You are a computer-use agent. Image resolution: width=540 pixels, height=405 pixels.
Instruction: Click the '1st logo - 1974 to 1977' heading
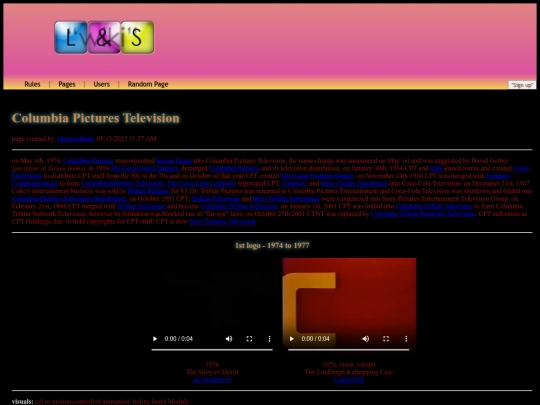point(272,246)
